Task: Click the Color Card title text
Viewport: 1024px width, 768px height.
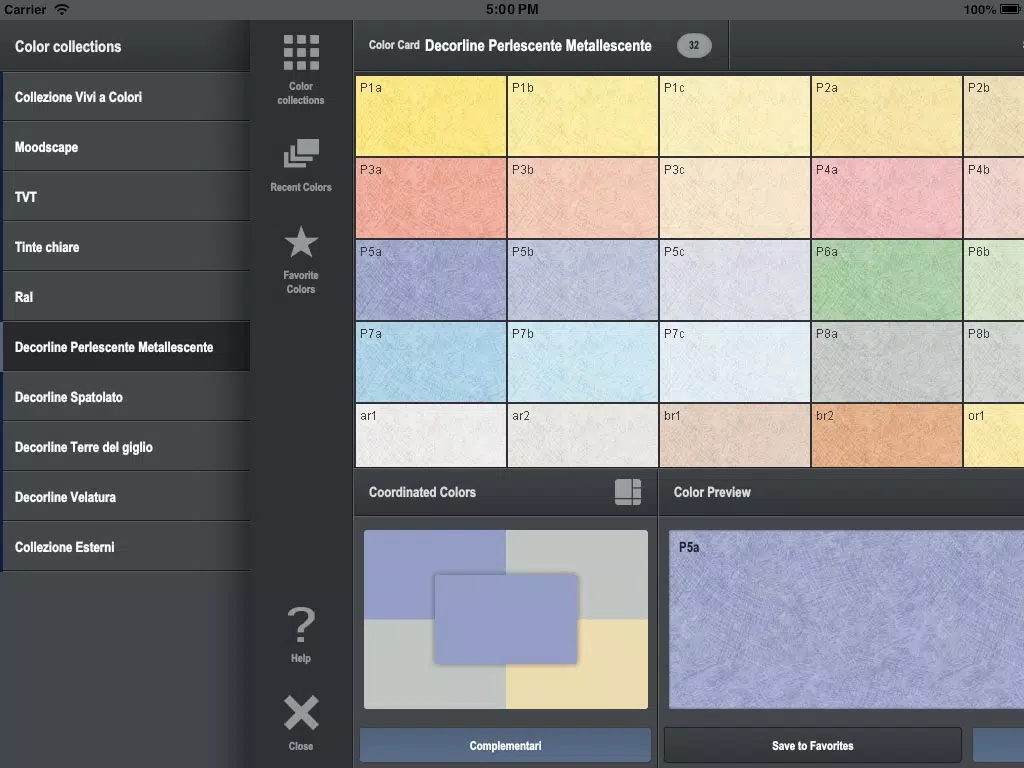Action: tap(510, 46)
